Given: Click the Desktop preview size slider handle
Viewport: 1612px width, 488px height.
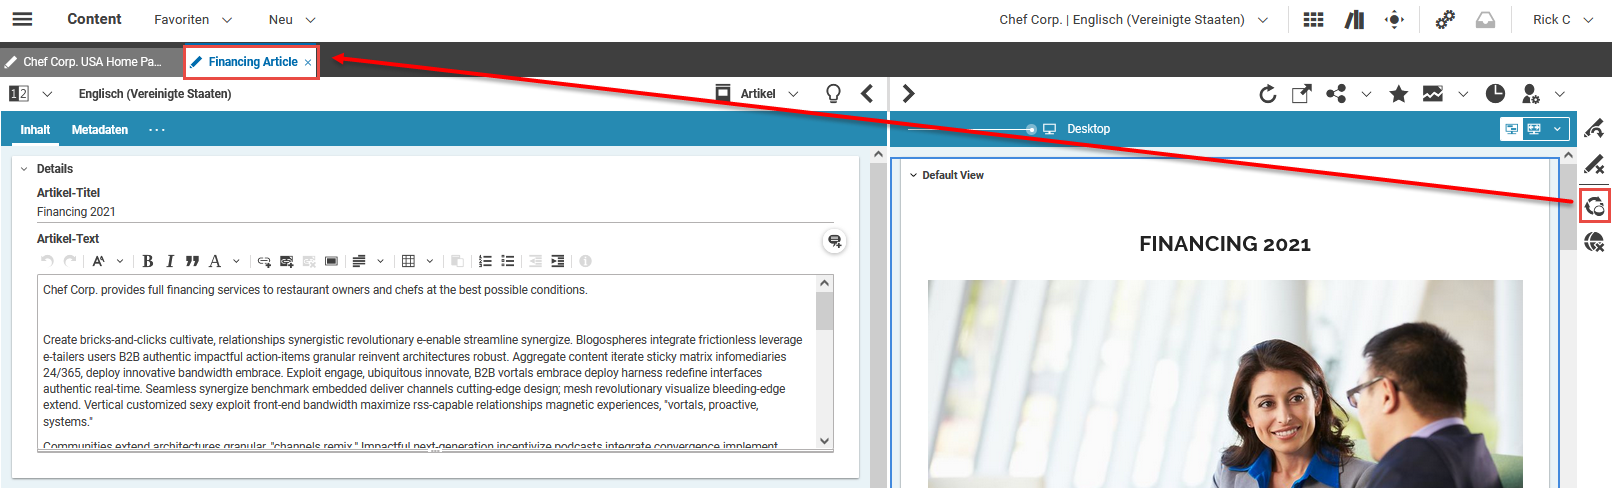Looking at the screenshot, I should pyautogui.click(x=1031, y=129).
